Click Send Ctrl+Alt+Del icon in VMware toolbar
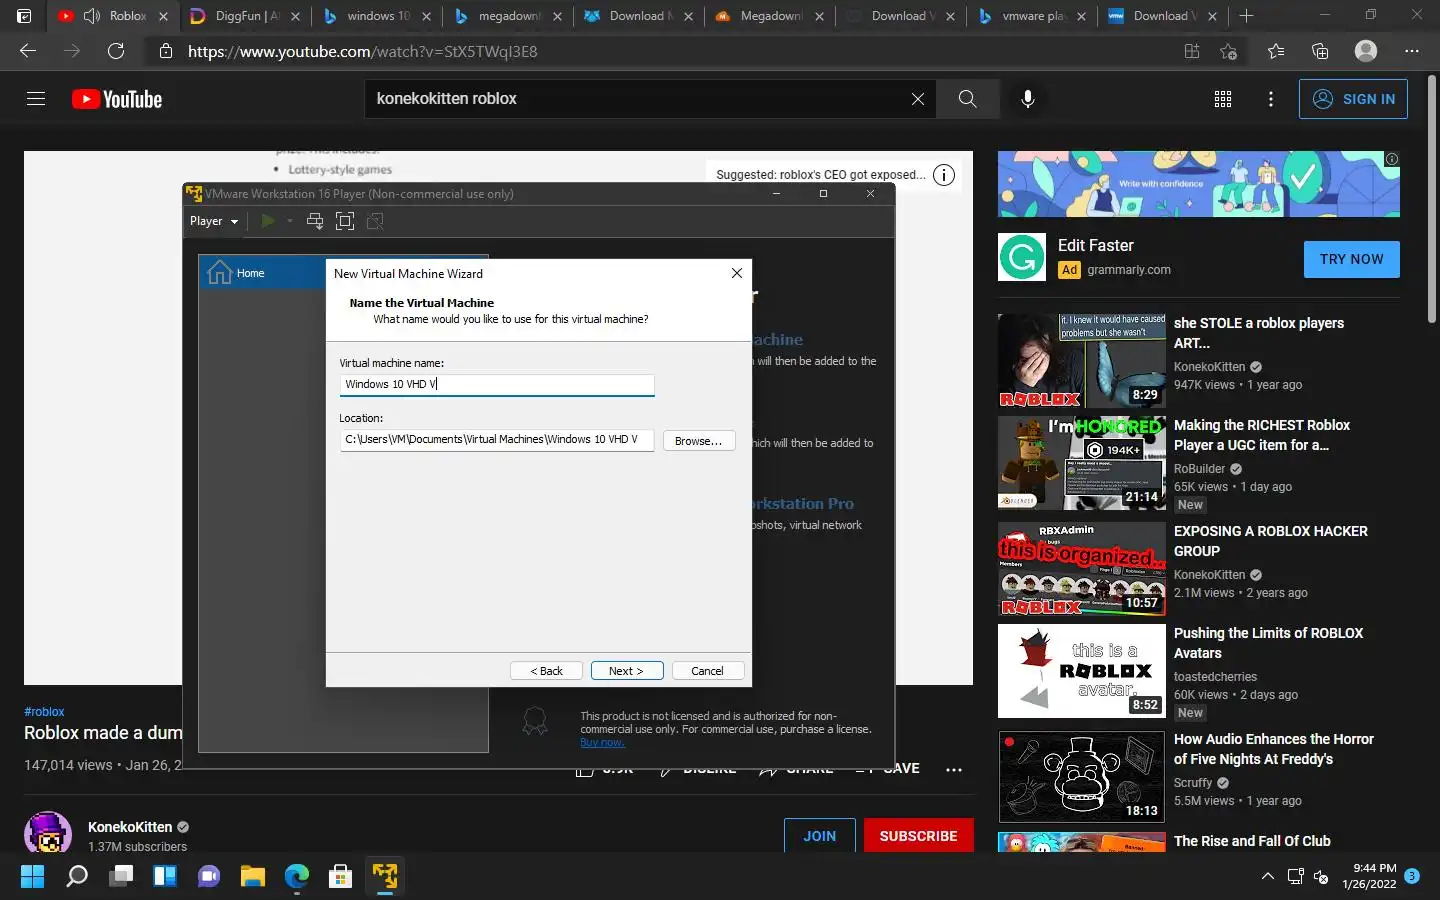This screenshot has height=900, width=1440. [x=315, y=221]
